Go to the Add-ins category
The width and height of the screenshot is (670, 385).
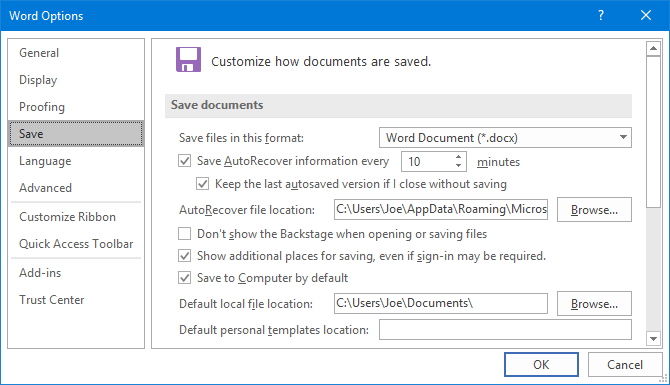(x=76, y=273)
